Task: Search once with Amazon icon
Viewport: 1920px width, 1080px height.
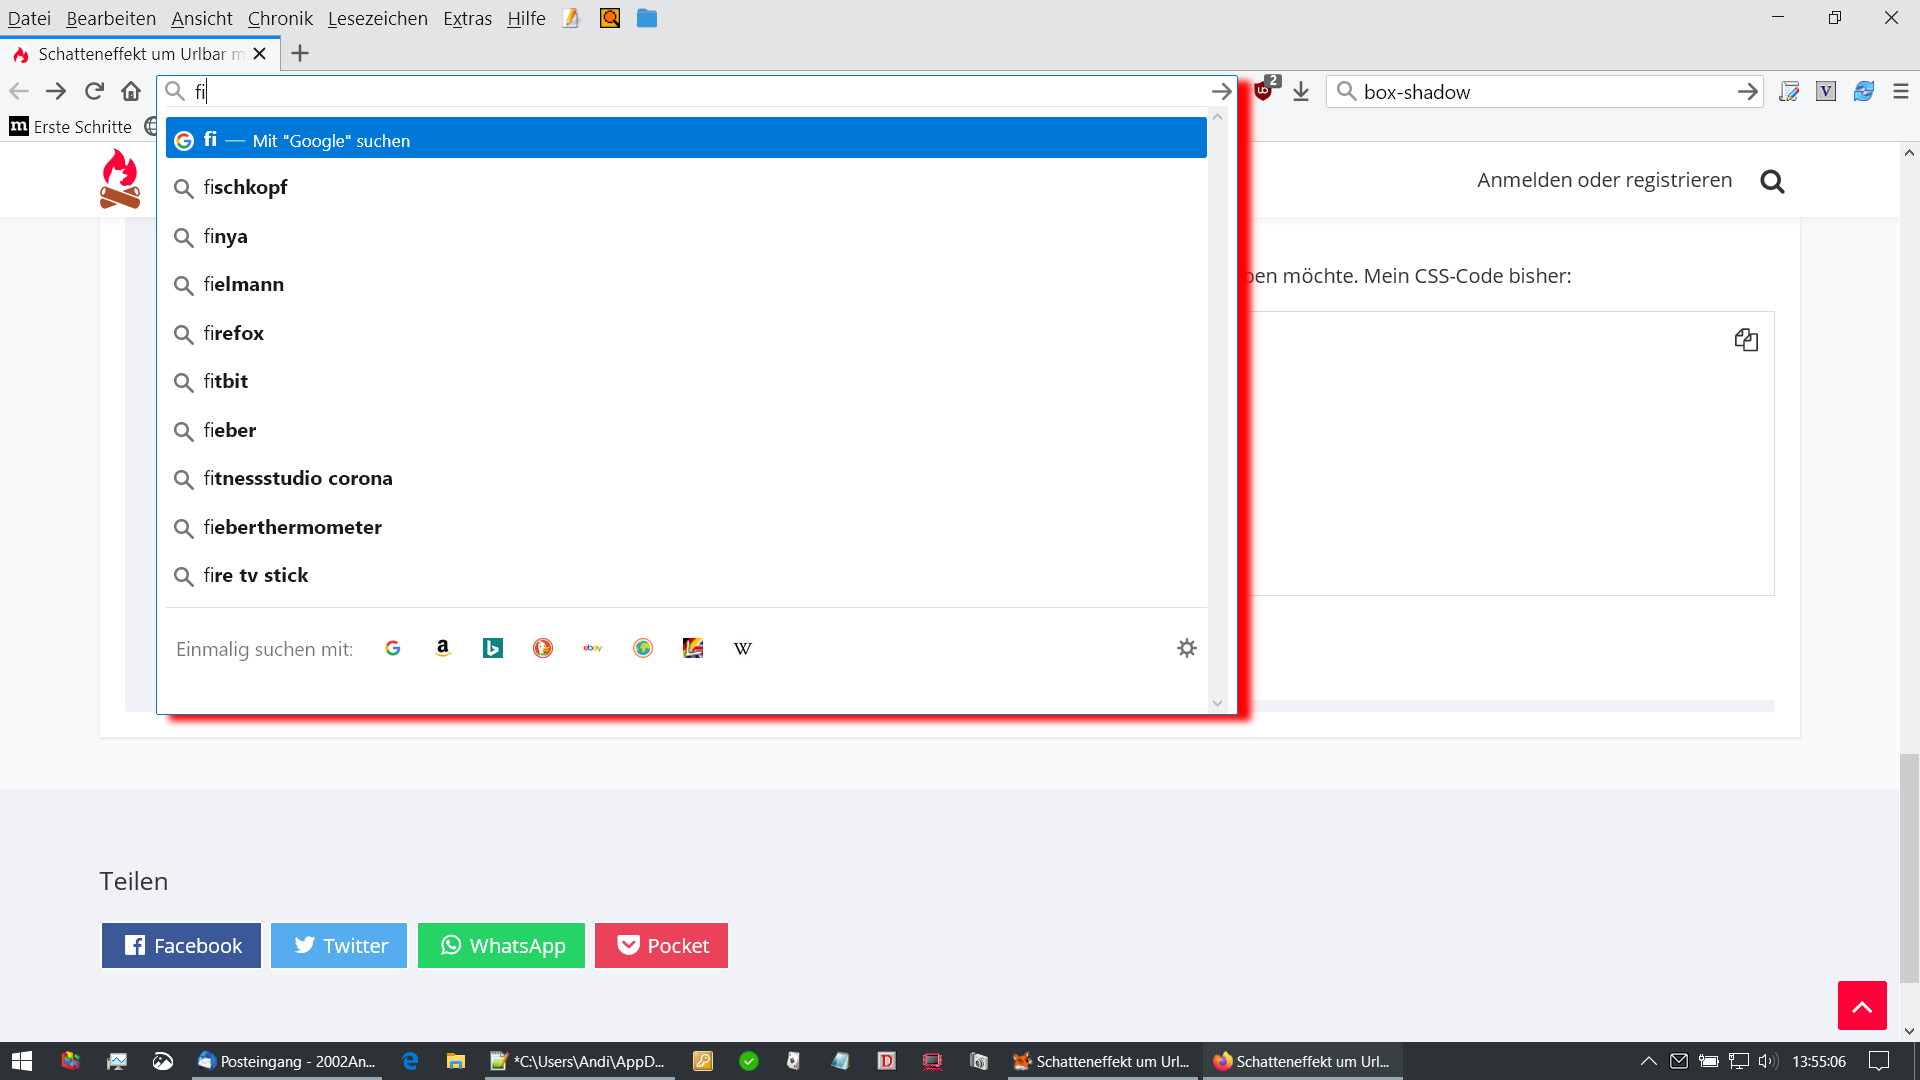Action: point(443,648)
